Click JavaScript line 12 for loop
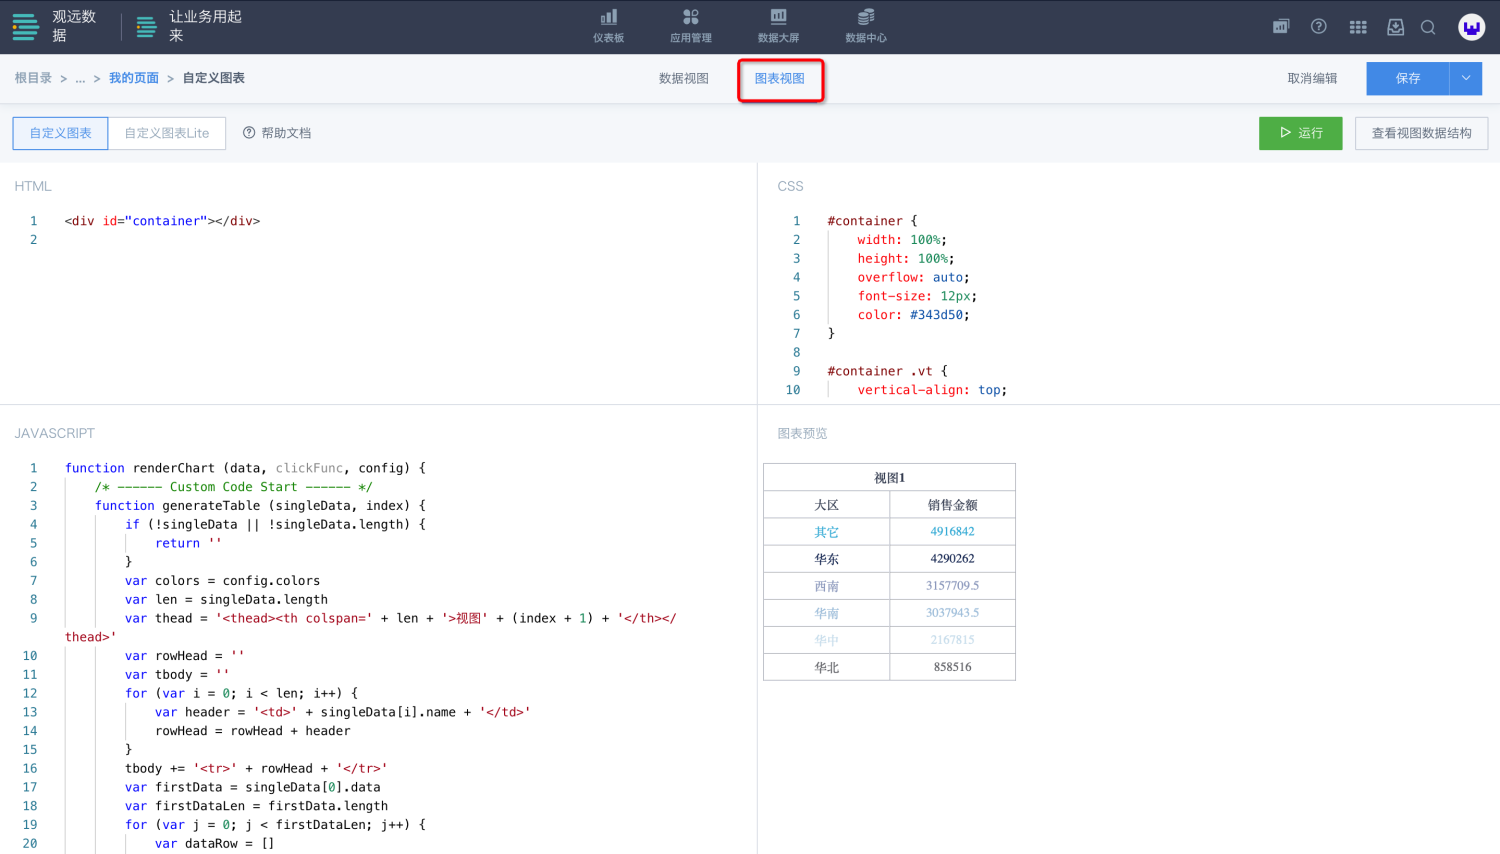Screen dimensions: 1500x854 pos(241,693)
